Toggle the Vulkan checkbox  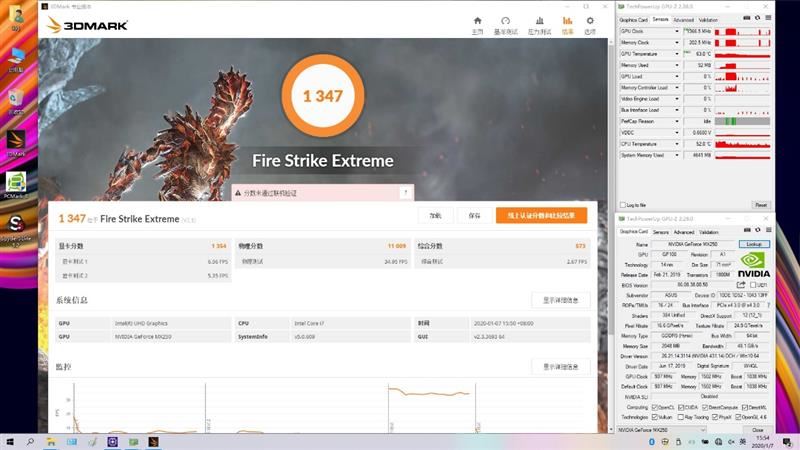[x=655, y=417]
